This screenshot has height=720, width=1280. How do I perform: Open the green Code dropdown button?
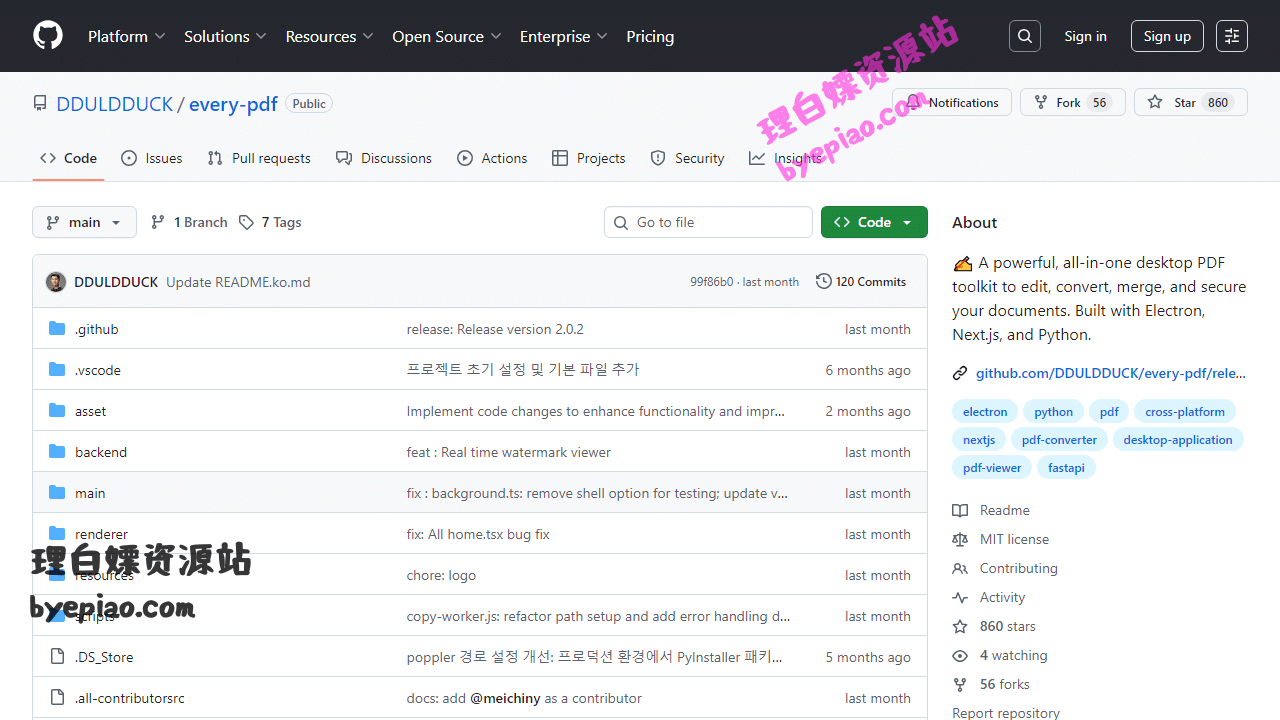[874, 222]
